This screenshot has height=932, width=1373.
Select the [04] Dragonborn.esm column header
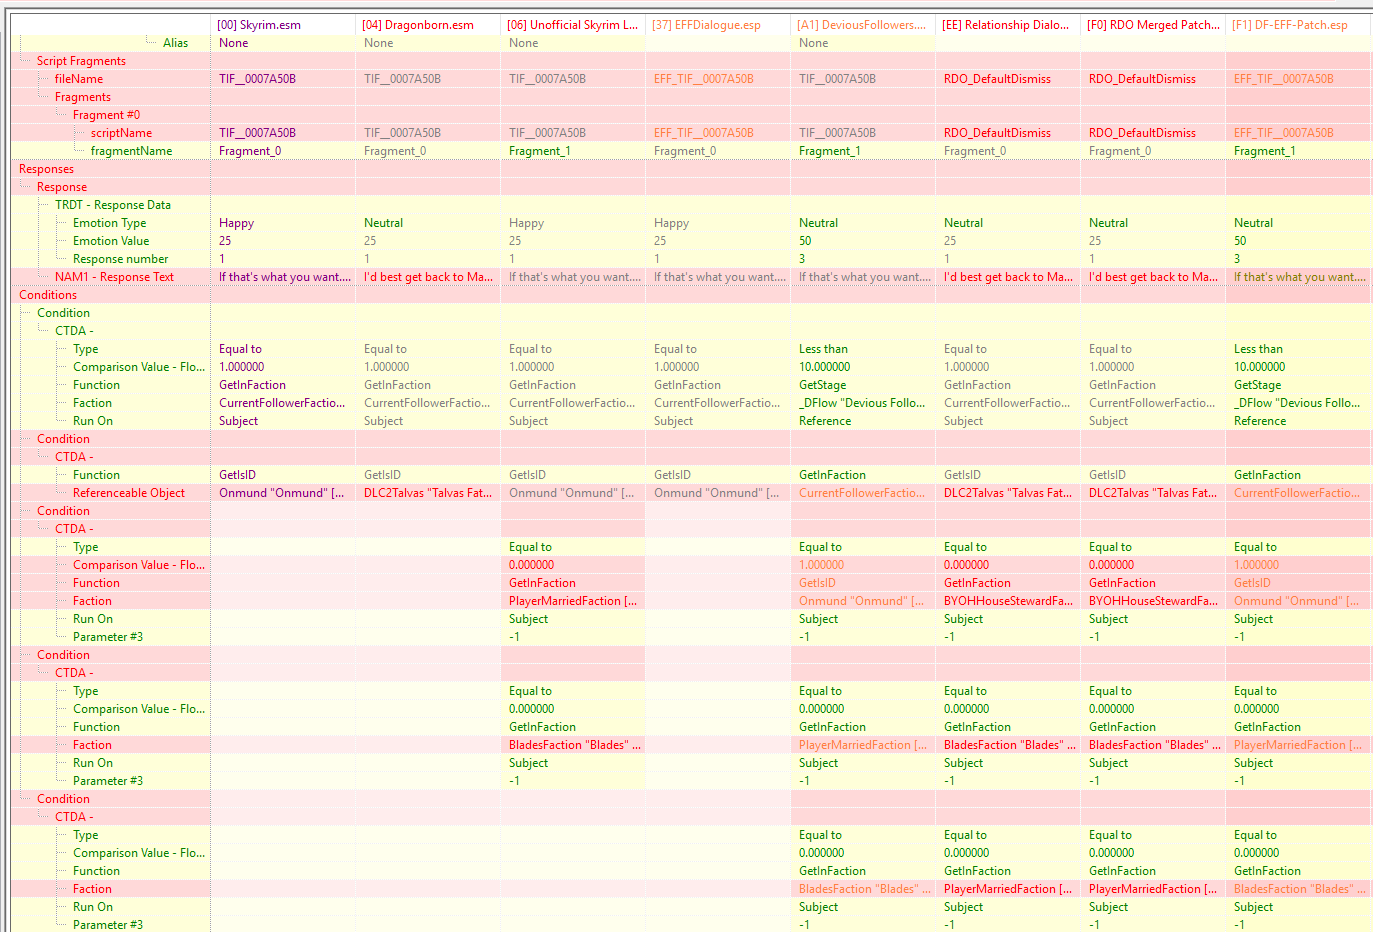pos(428,25)
